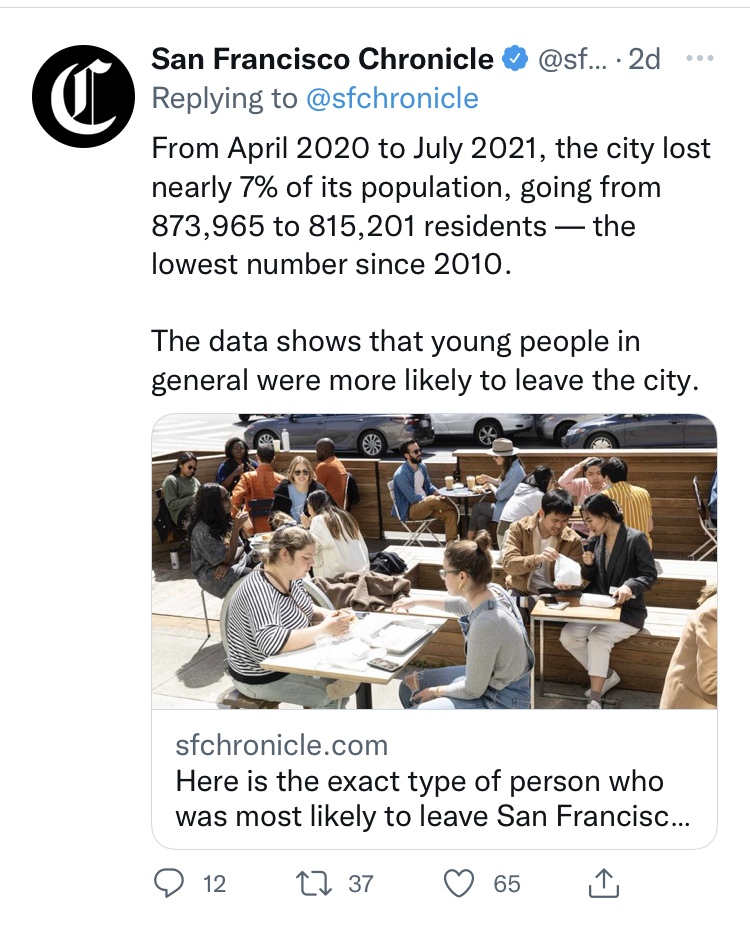Click the retweet count 37
Screen dimensions: 750x933
tap(360, 884)
